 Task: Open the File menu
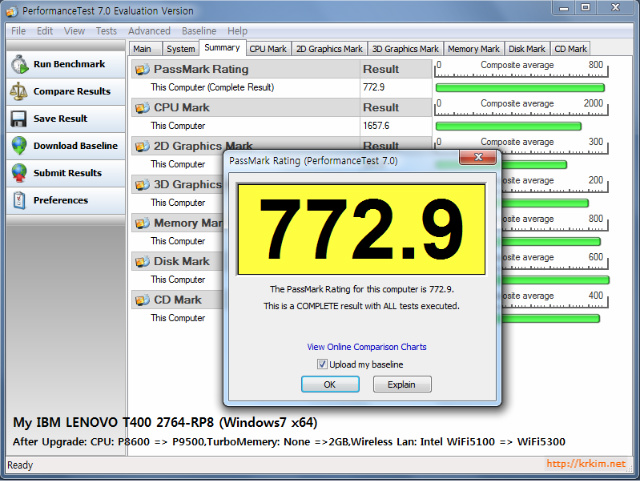pos(18,31)
